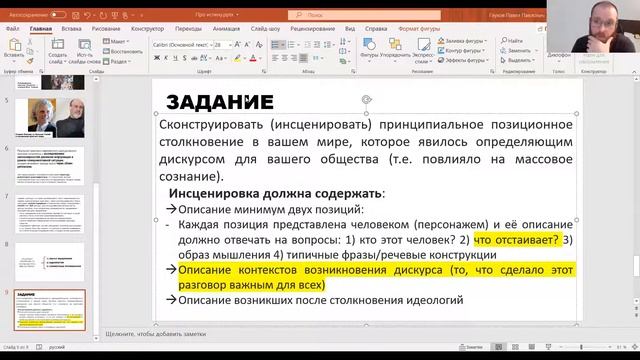The width and height of the screenshot is (640, 360).
Task: Switch to Insert (Вставка) tab
Action: click(71, 29)
